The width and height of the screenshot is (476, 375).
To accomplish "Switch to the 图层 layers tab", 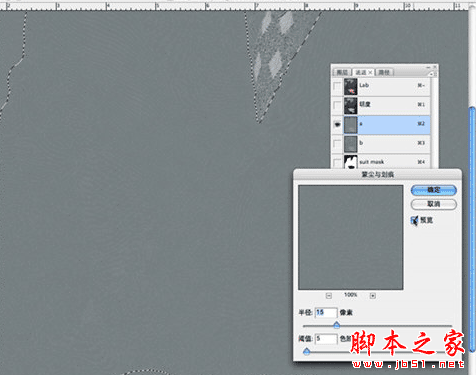I will [x=342, y=72].
